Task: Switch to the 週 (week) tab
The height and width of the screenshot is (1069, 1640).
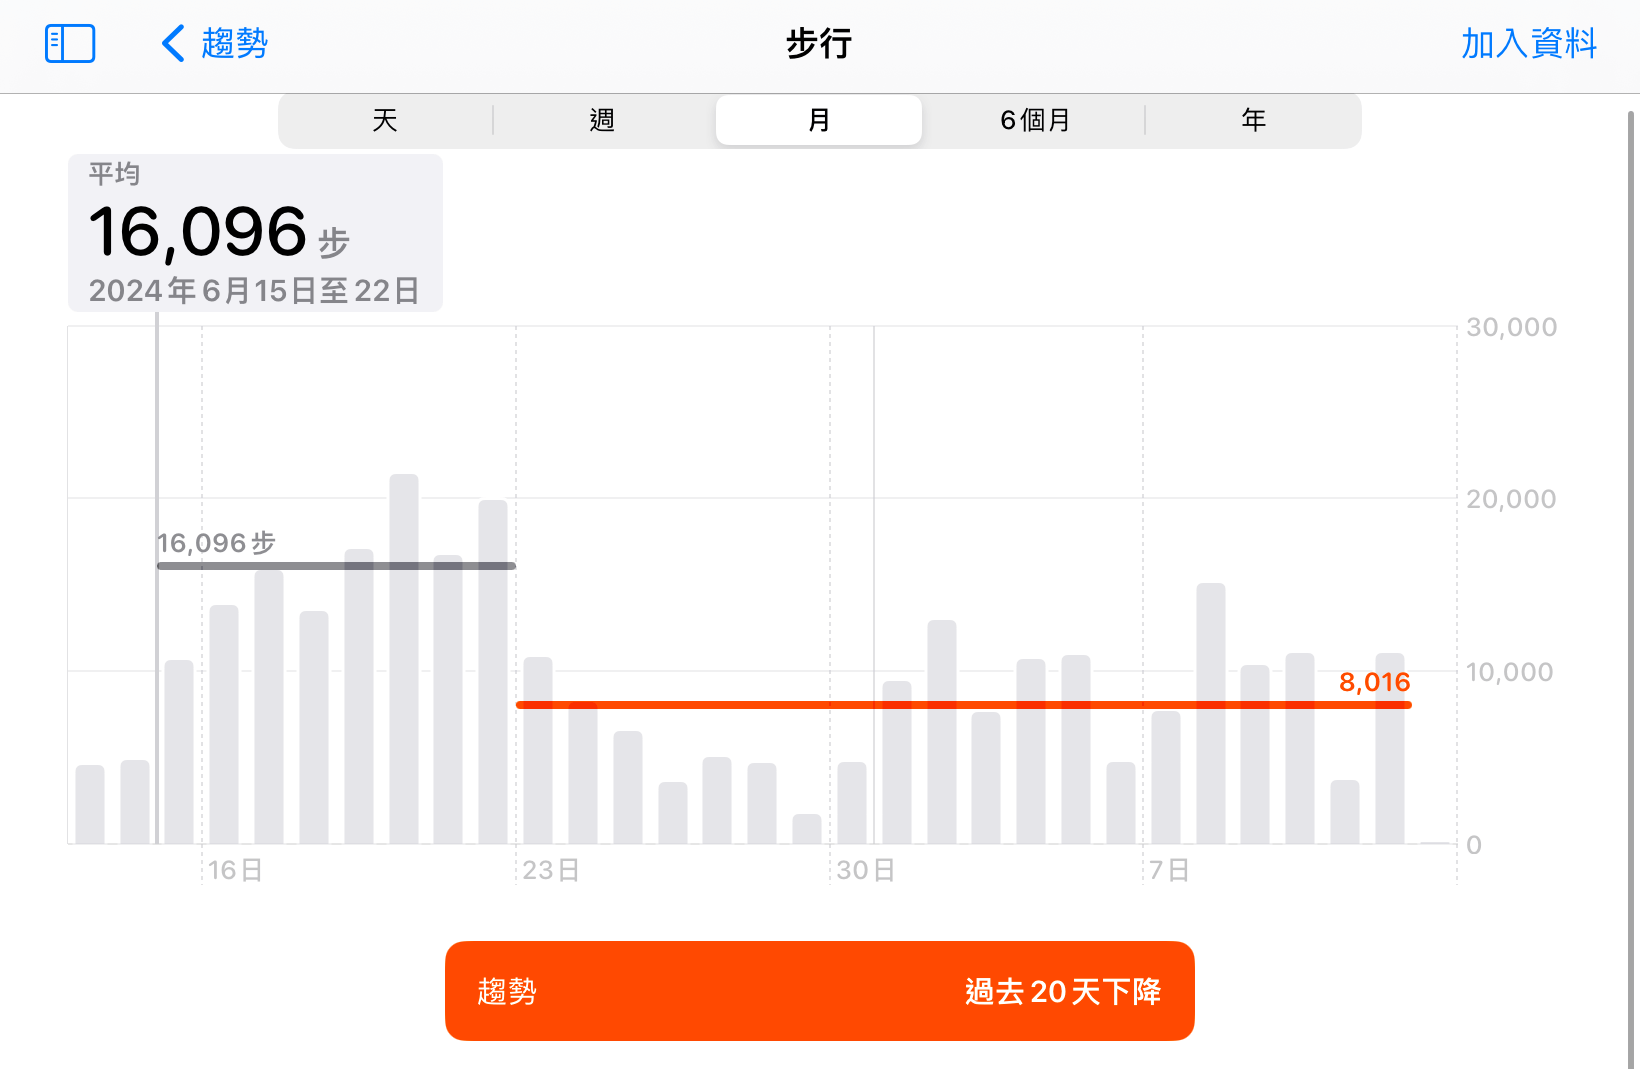Action: tap(602, 121)
